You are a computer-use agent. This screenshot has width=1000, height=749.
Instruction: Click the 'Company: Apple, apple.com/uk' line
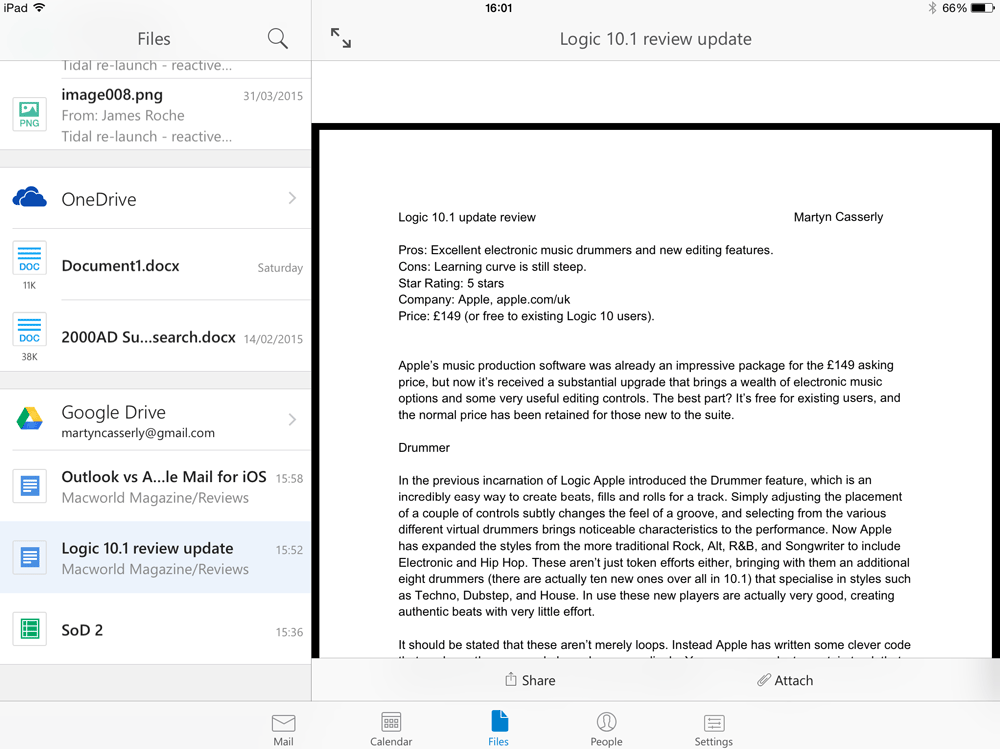coord(484,300)
